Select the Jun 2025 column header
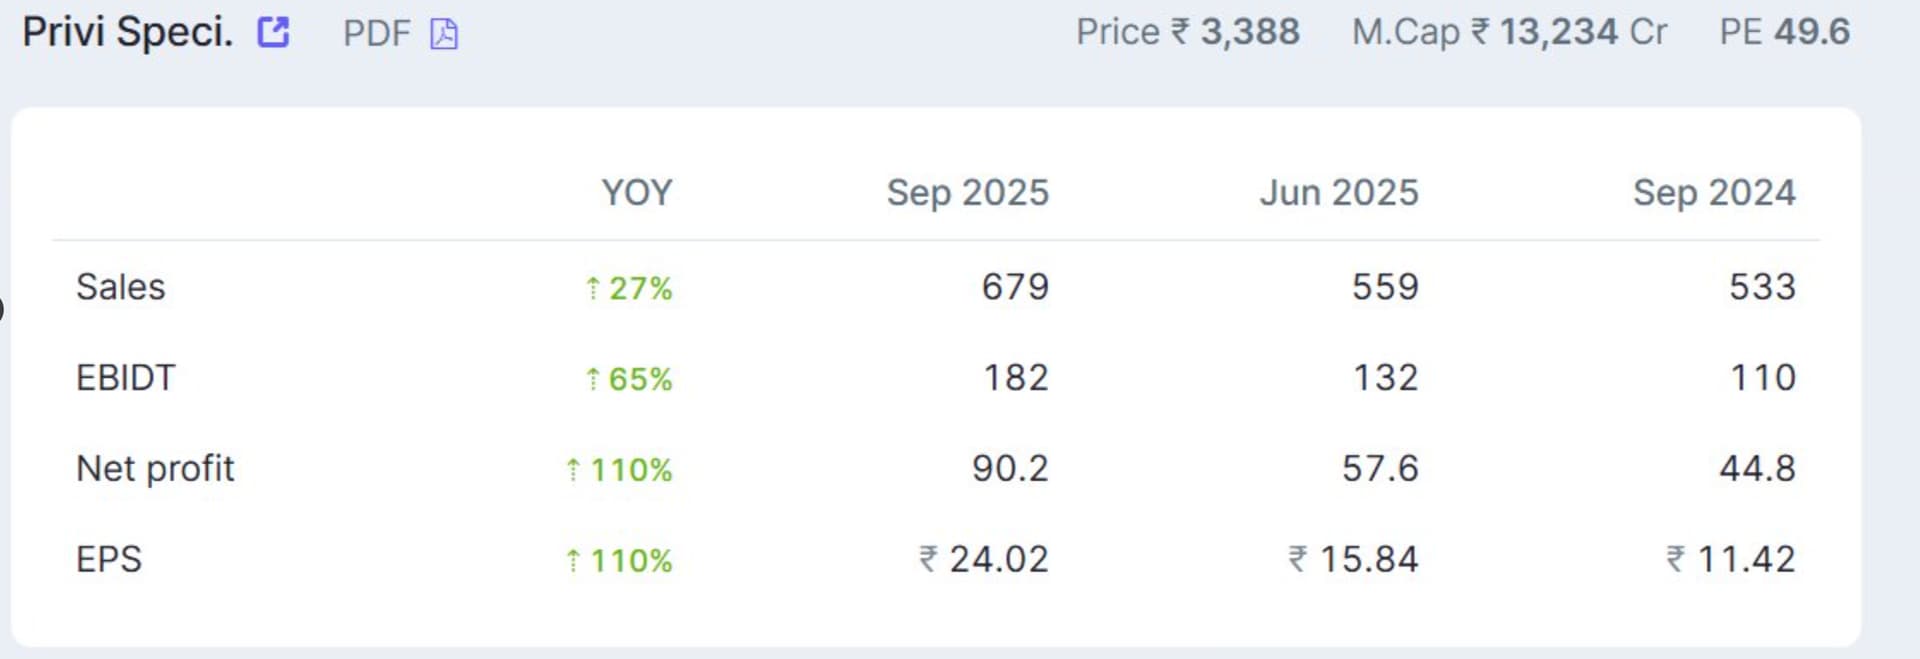1920x659 pixels. click(1338, 192)
